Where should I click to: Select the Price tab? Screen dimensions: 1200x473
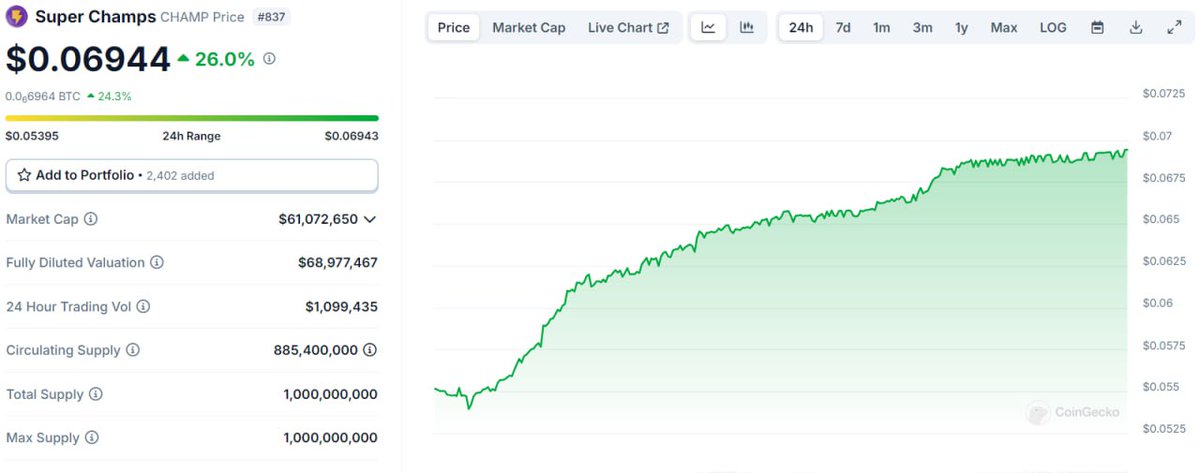pyautogui.click(x=454, y=27)
